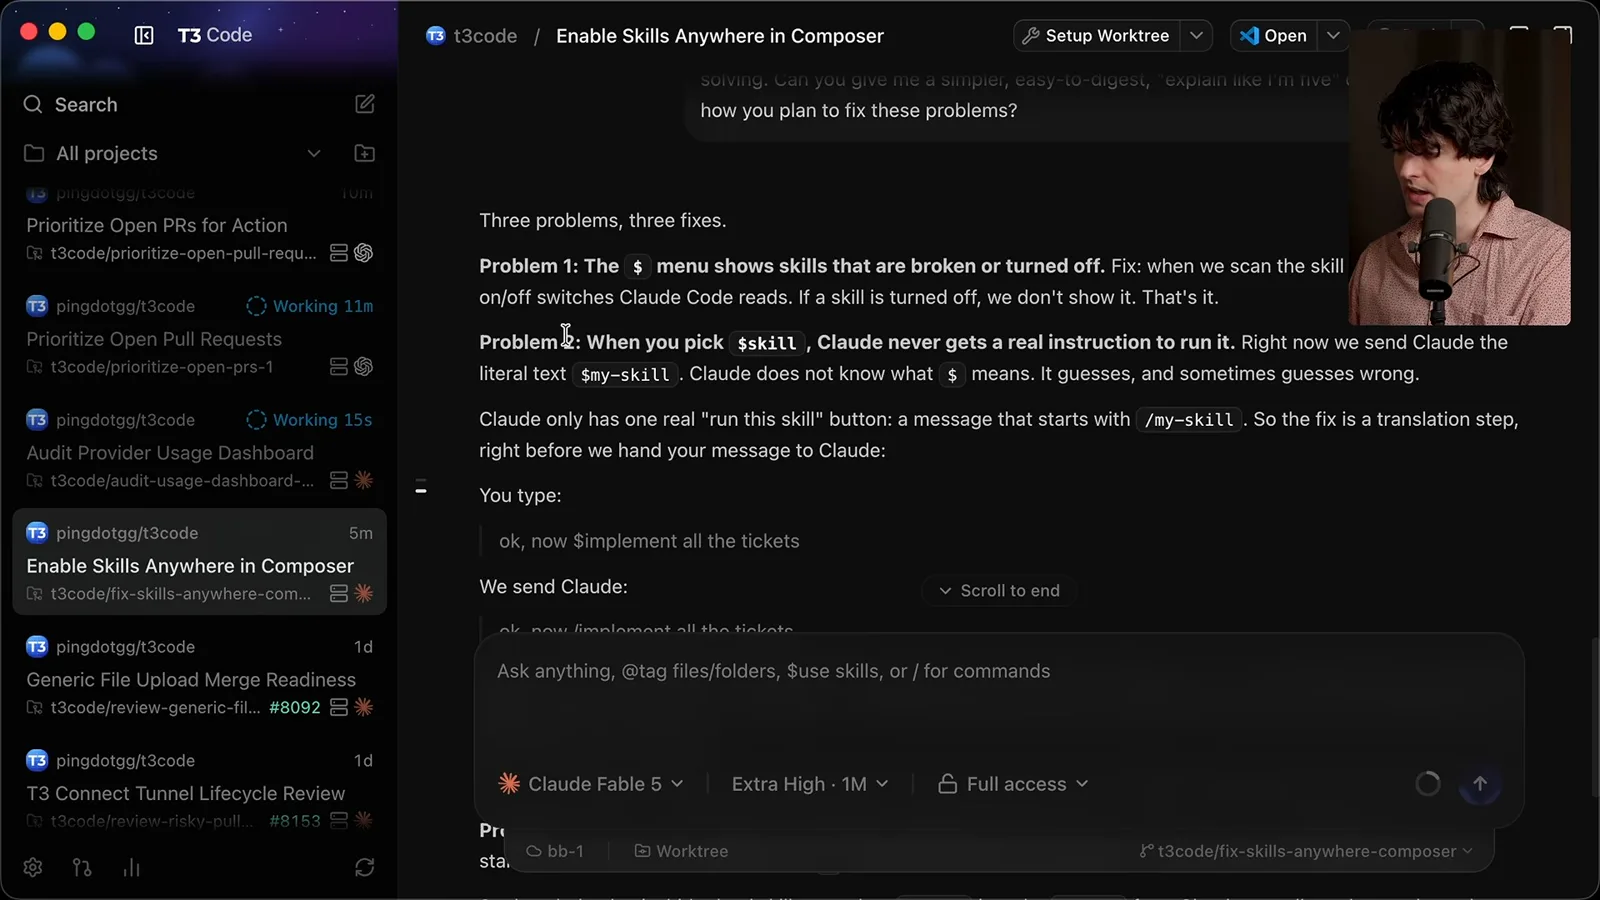Image resolution: width=1600 pixels, height=900 pixels.
Task: Open the usage bar chart icon
Action: tap(131, 867)
